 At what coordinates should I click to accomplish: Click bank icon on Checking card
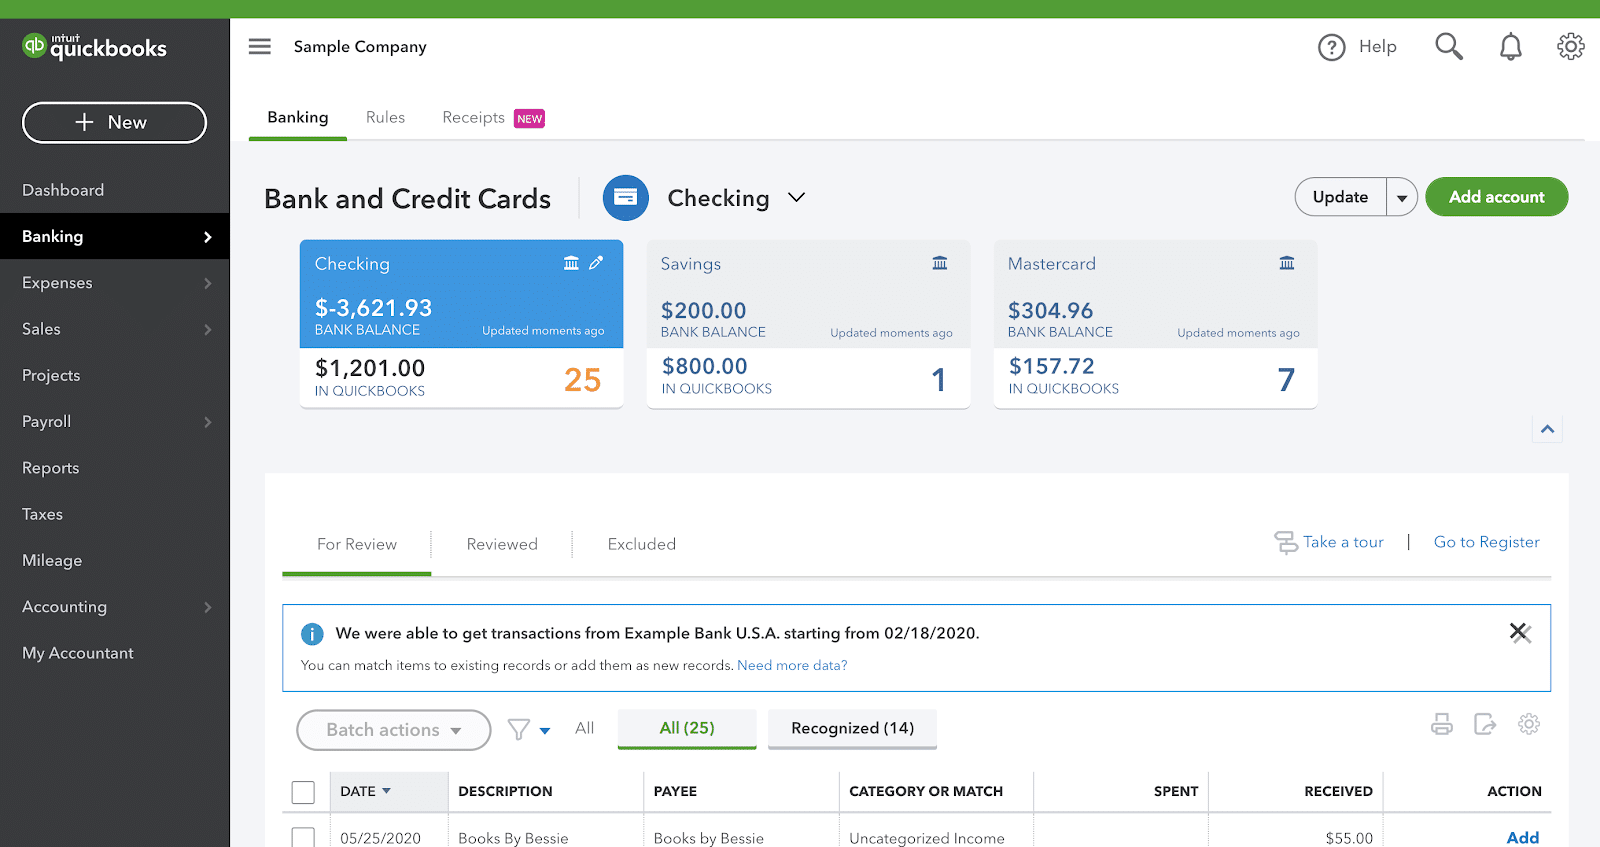(571, 263)
